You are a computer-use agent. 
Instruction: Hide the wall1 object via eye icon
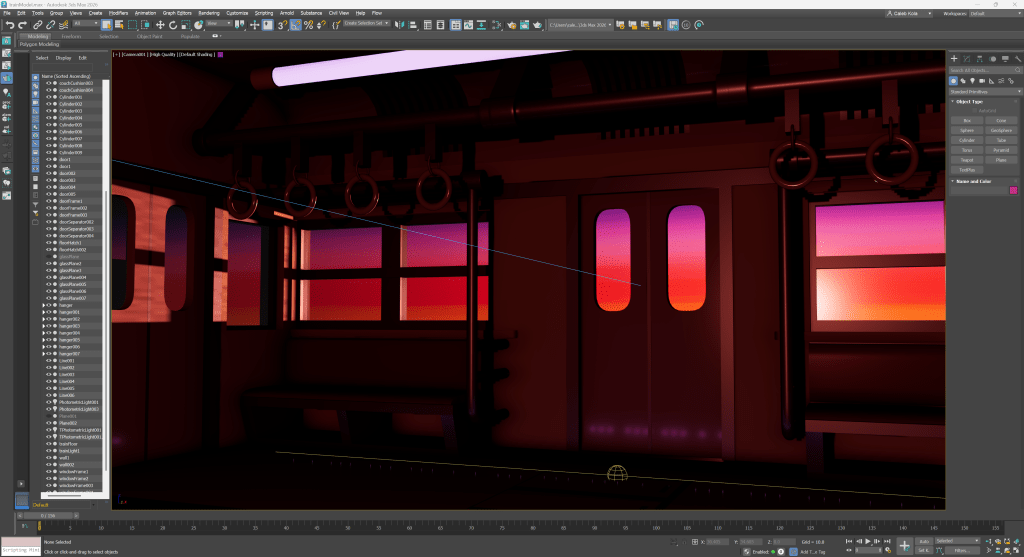(x=48, y=457)
